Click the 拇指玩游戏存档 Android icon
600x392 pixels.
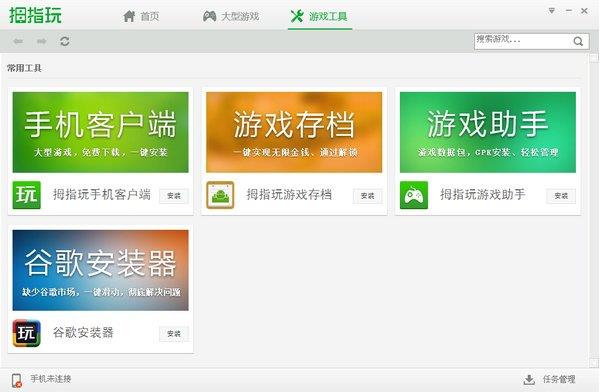click(220, 195)
